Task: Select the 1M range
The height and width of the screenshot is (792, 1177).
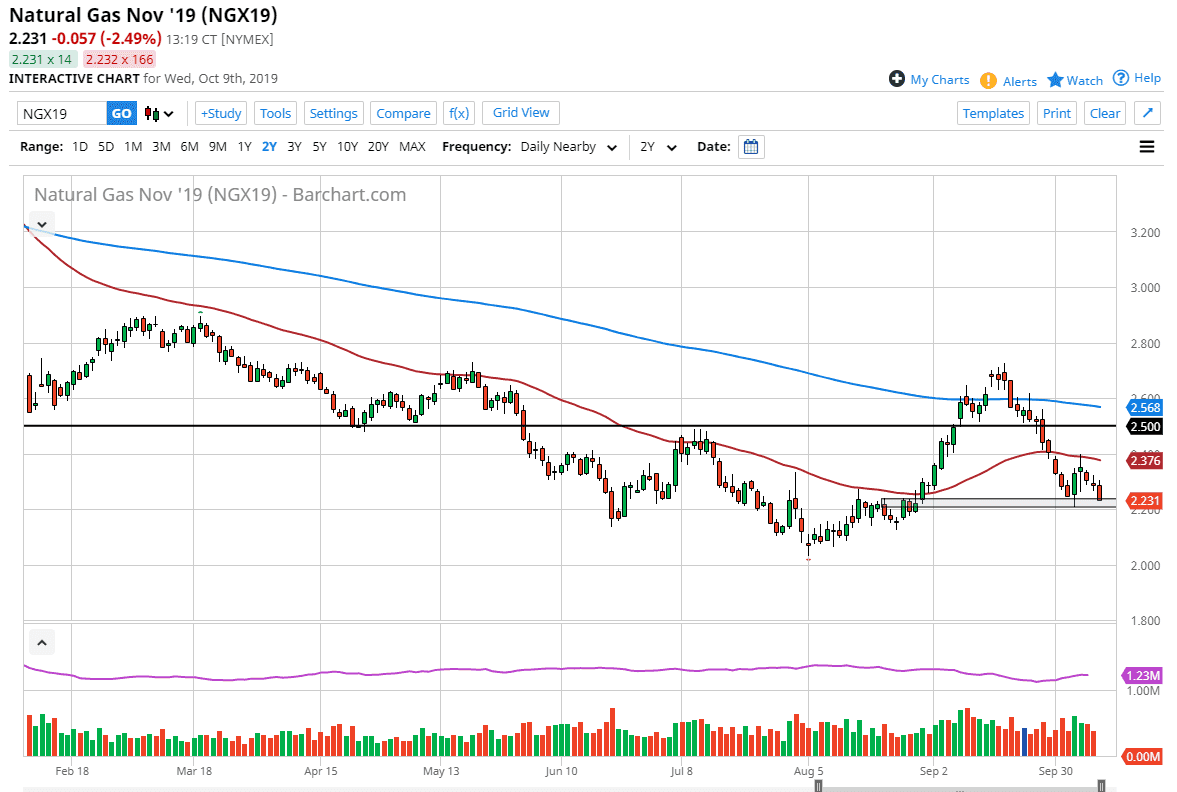Action: pos(133,146)
